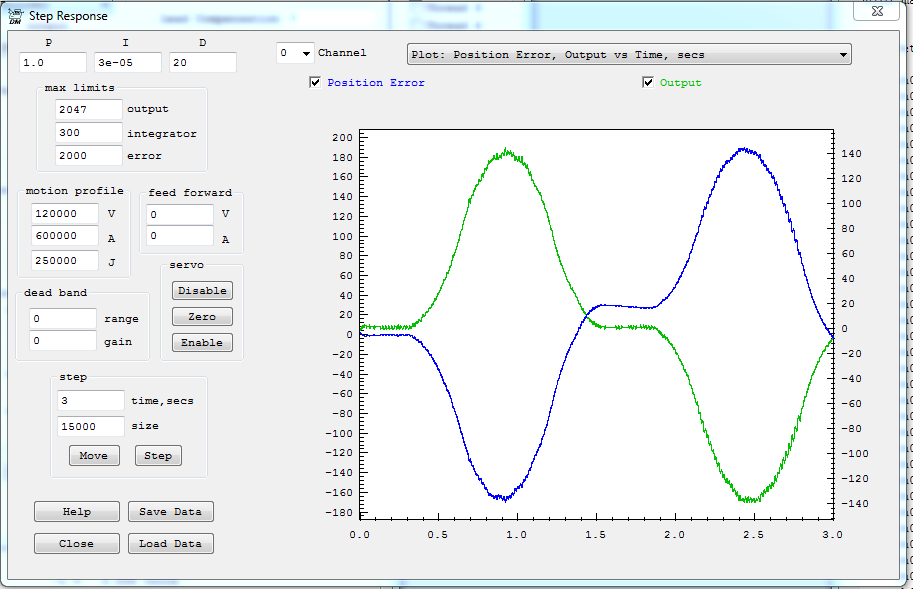Click the D gain input field
913x589 pixels.
click(x=202, y=63)
